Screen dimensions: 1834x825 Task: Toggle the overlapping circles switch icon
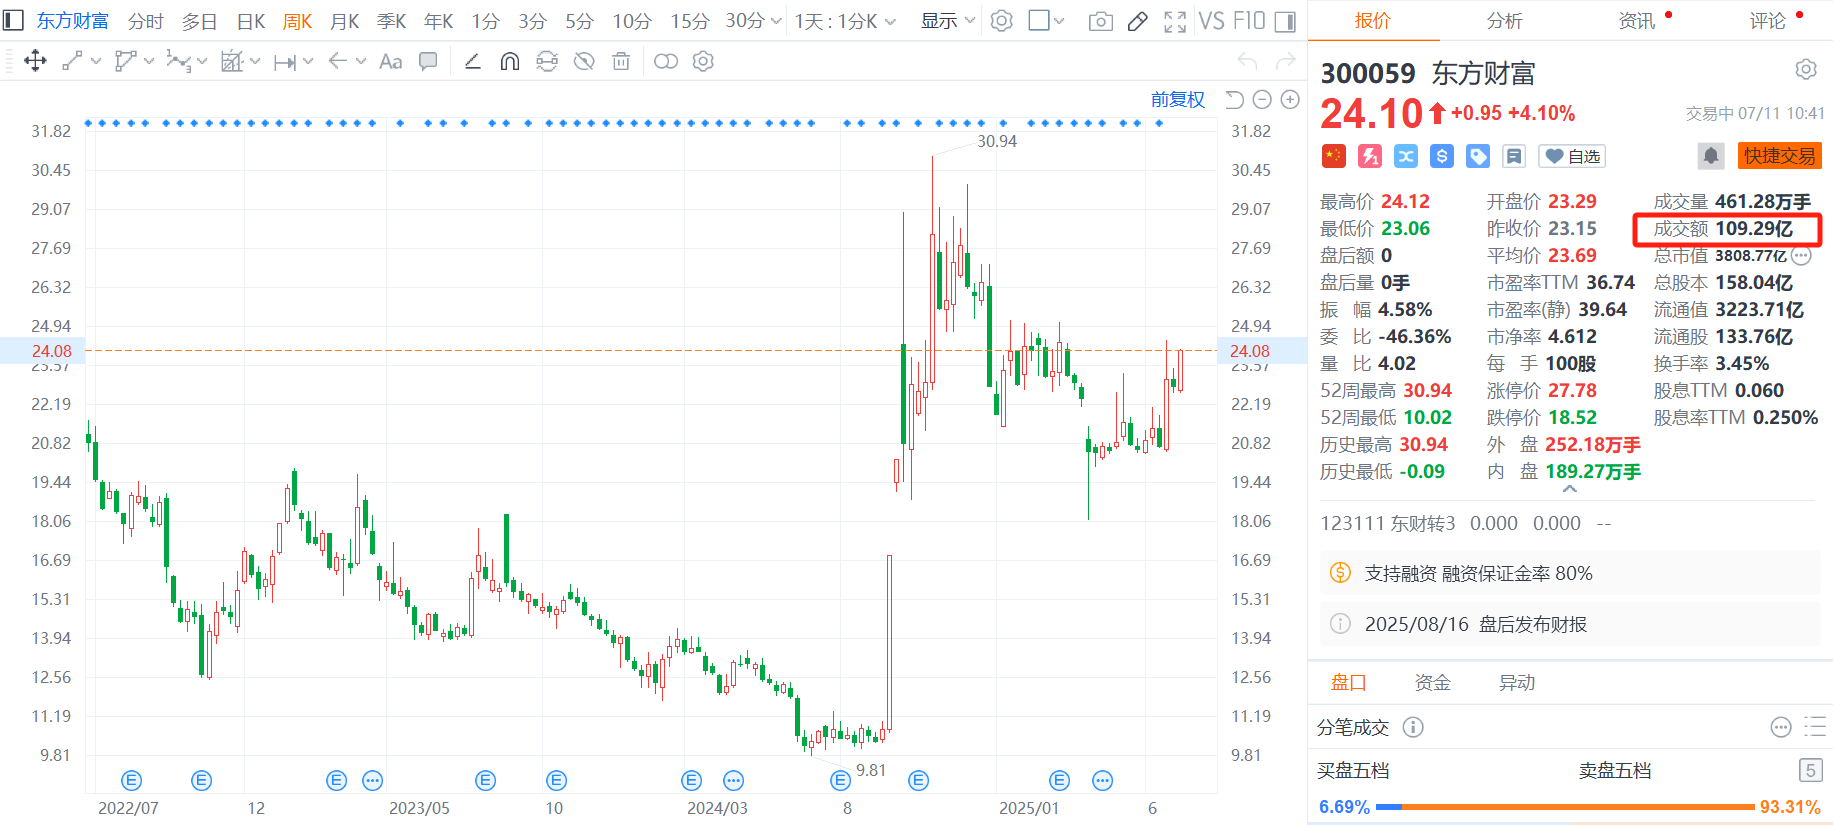666,62
